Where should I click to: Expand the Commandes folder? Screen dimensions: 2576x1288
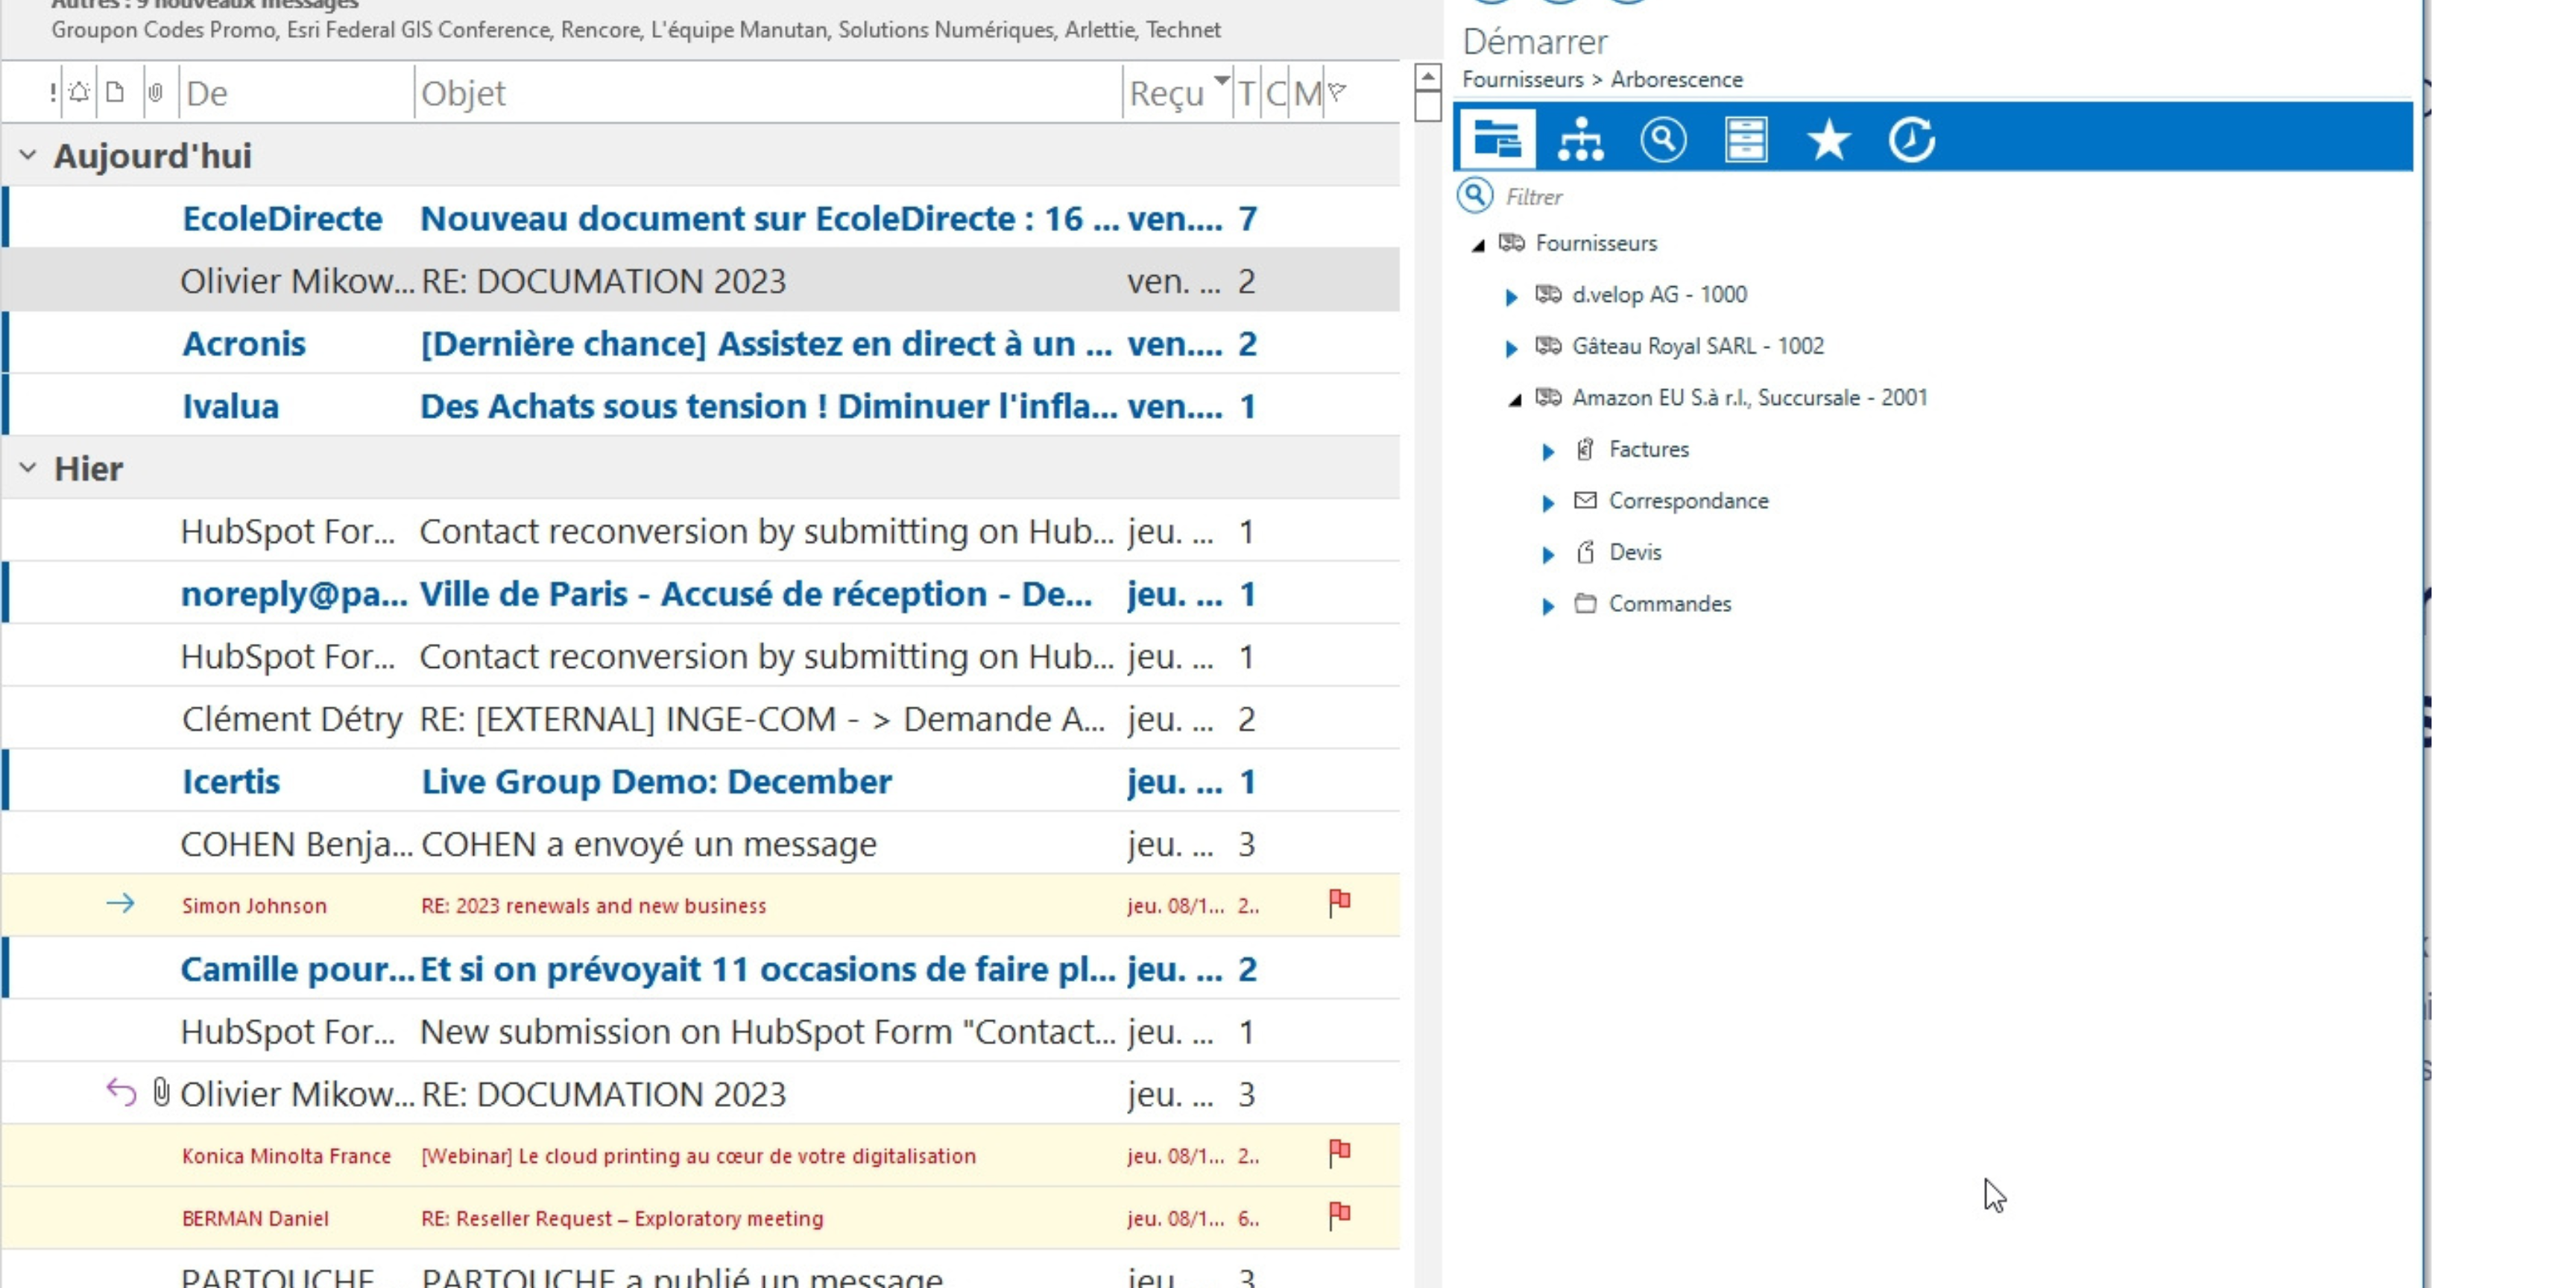tap(1548, 606)
